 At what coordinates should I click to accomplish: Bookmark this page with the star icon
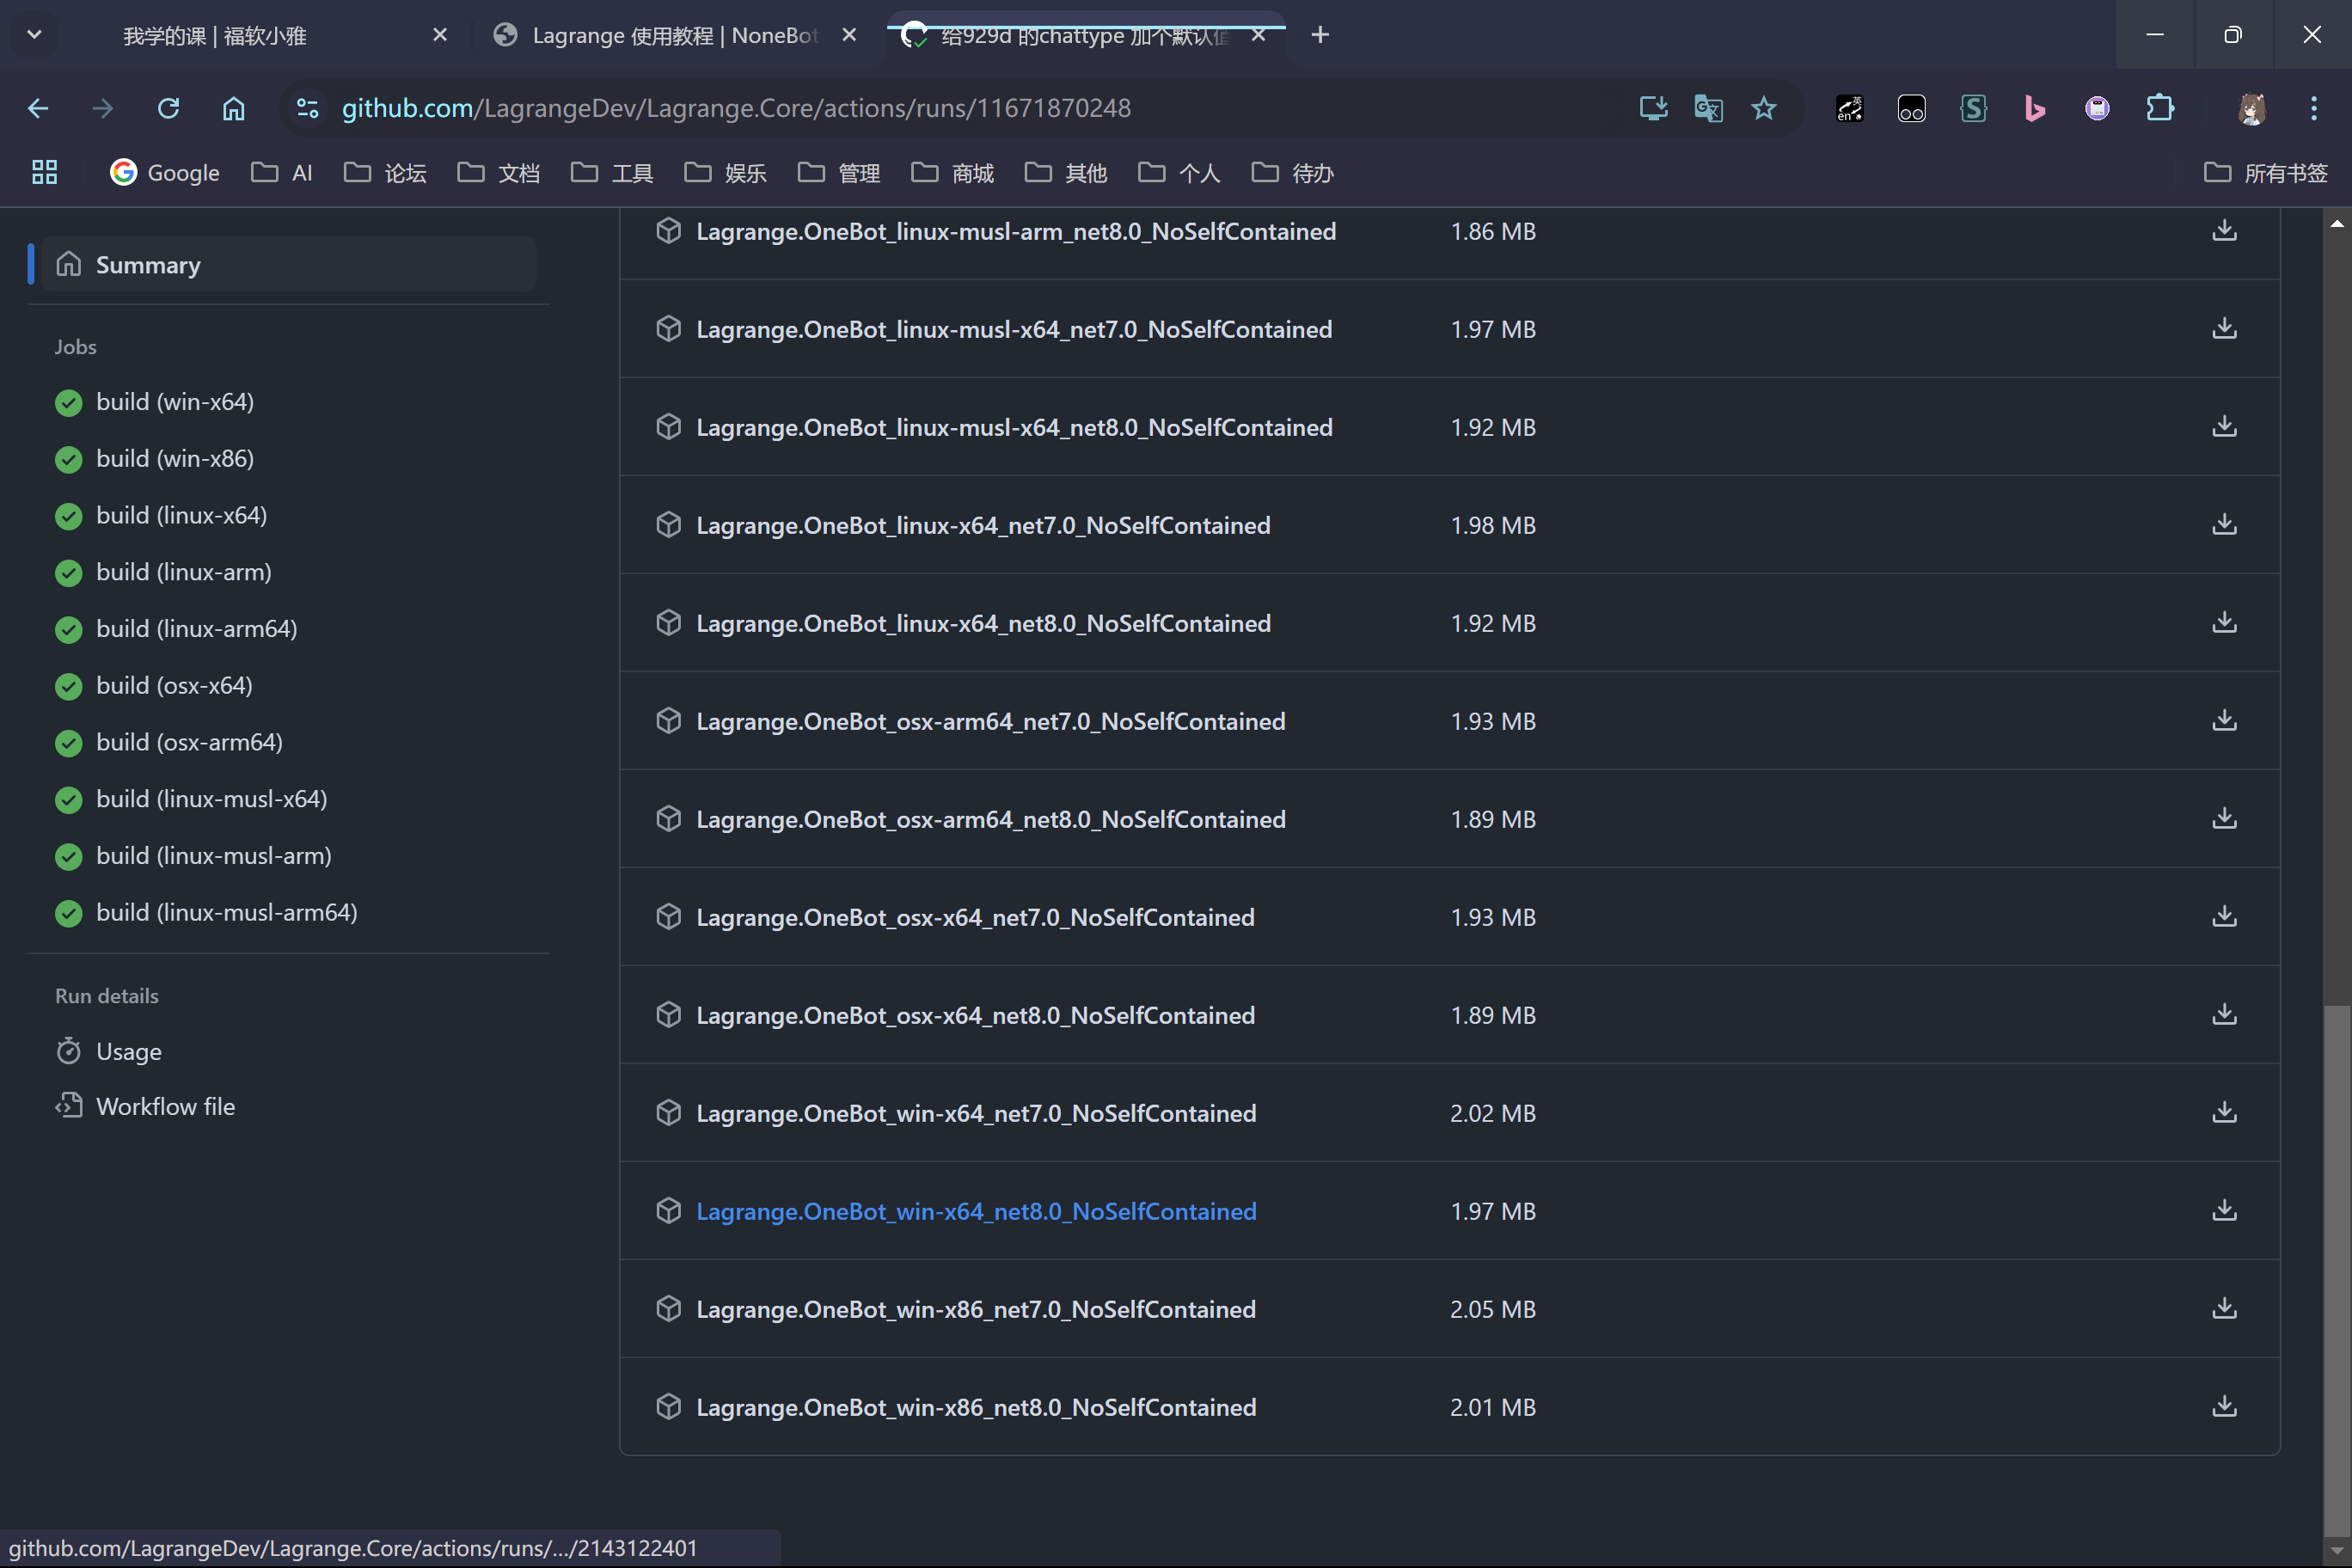(1763, 108)
